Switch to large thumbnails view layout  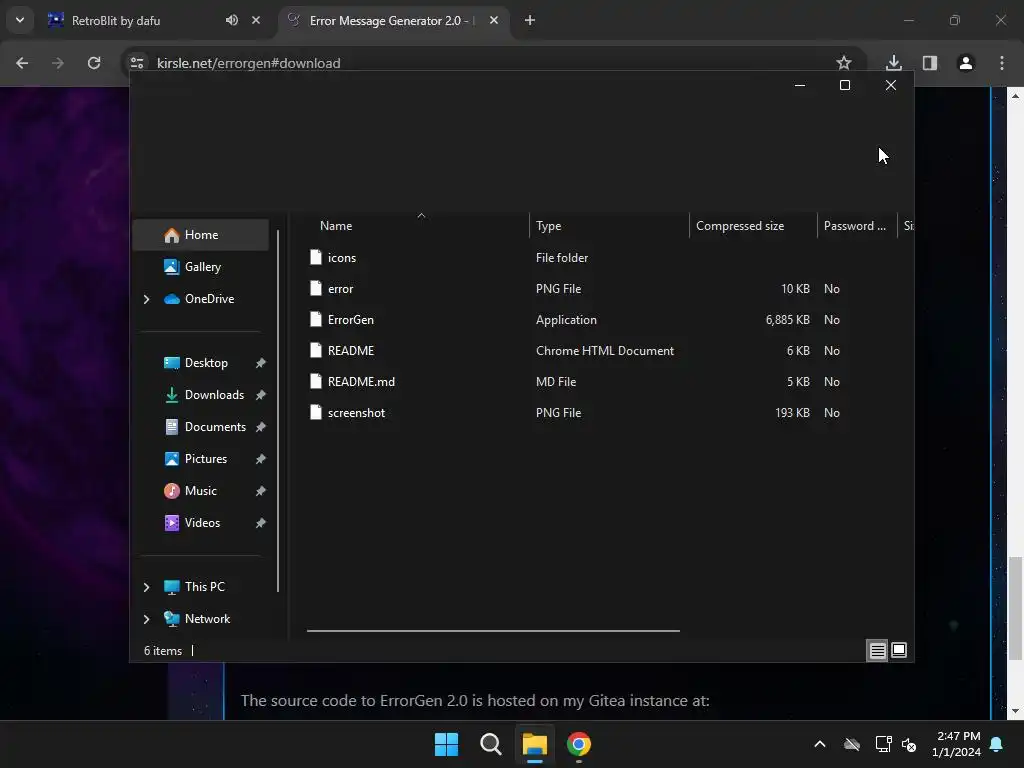click(x=899, y=650)
